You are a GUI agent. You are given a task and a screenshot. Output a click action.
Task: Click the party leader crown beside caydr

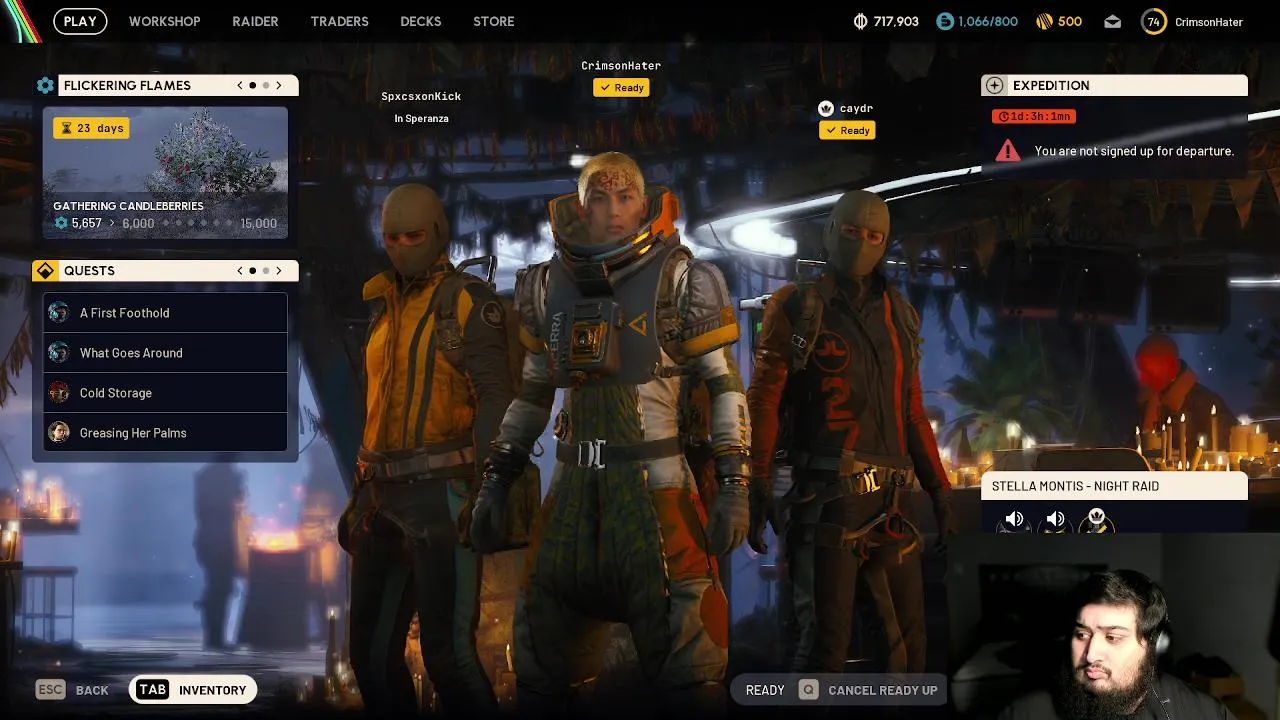tap(826, 108)
